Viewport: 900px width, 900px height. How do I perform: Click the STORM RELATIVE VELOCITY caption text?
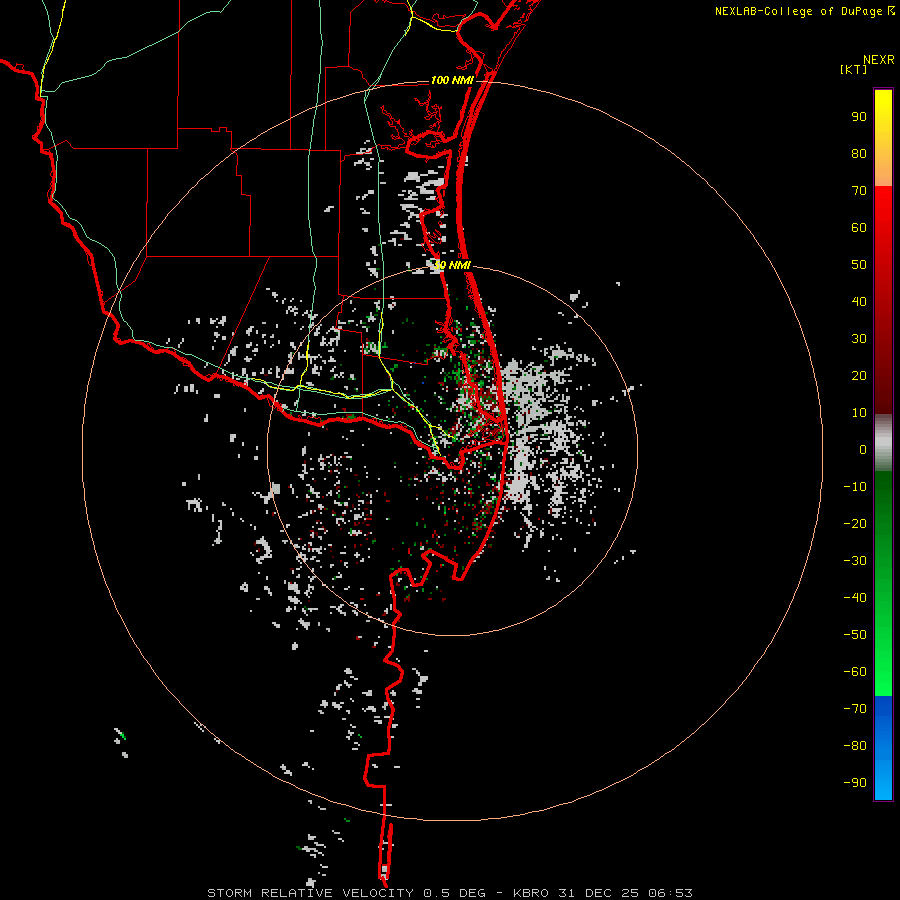(310, 893)
